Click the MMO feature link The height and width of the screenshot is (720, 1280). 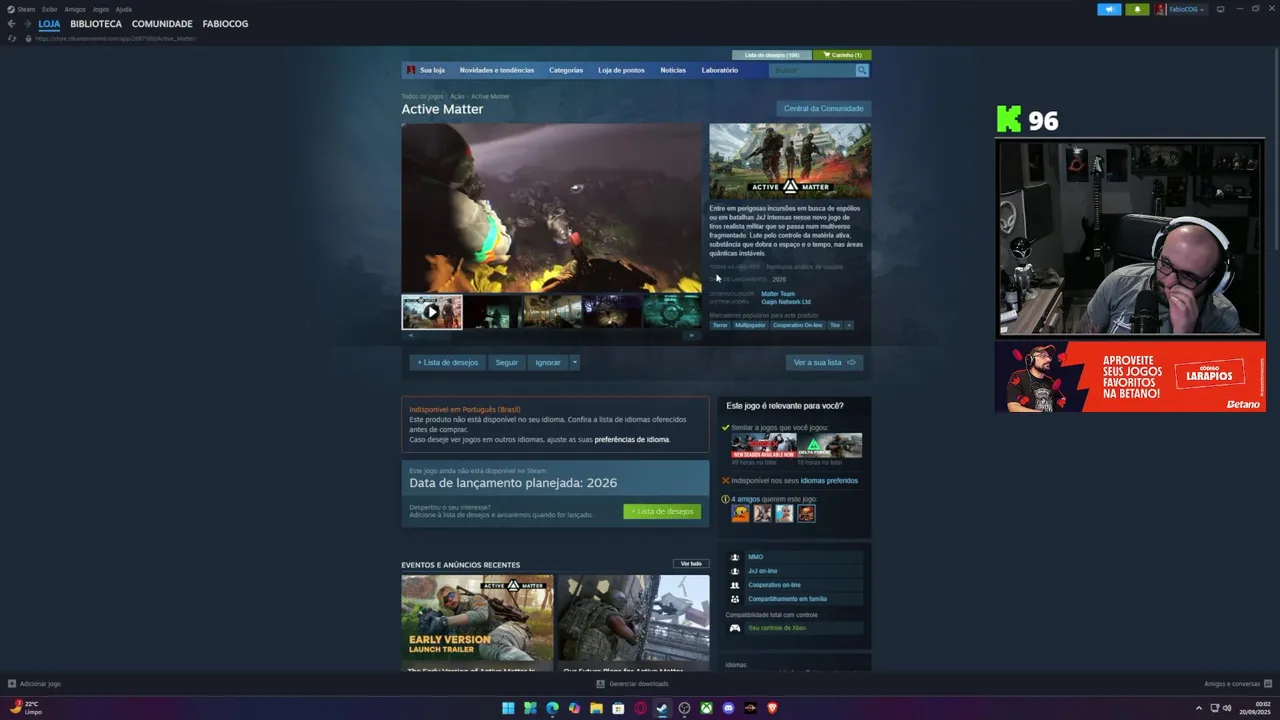pos(755,557)
